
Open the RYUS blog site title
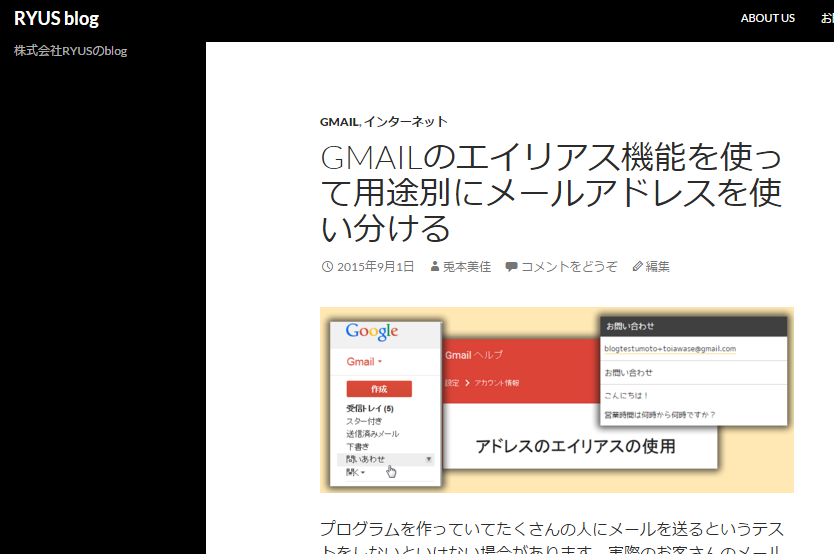pos(56,19)
